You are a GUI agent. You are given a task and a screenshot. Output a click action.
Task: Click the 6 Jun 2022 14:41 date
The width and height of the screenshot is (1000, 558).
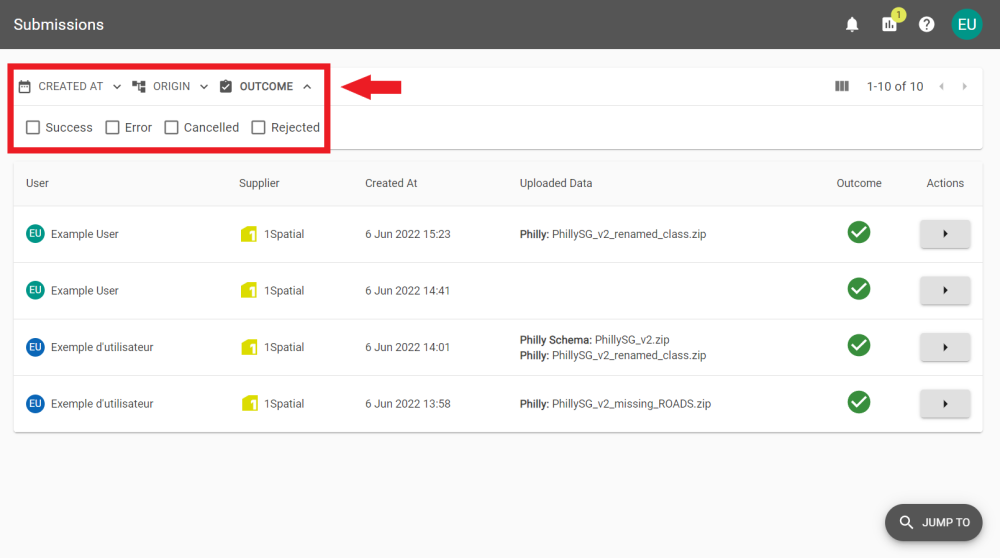click(408, 291)
